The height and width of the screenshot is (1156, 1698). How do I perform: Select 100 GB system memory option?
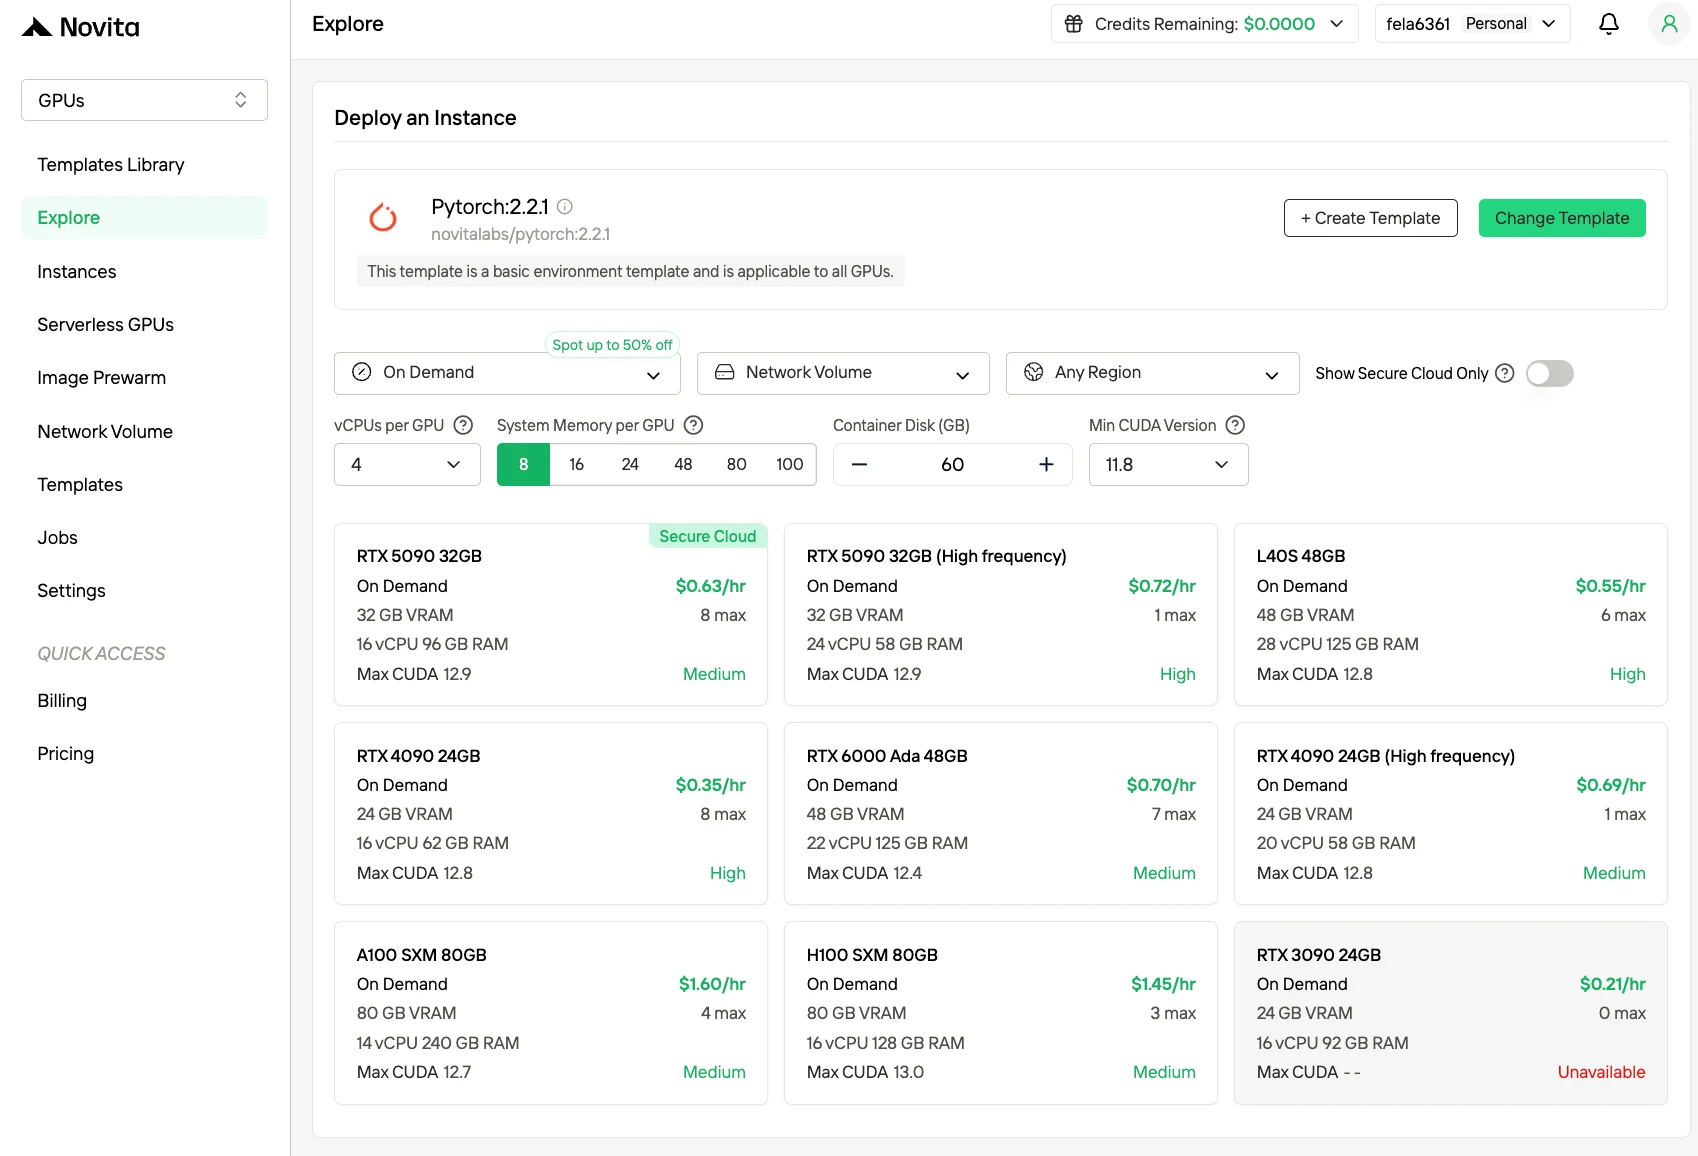[790, 464]
